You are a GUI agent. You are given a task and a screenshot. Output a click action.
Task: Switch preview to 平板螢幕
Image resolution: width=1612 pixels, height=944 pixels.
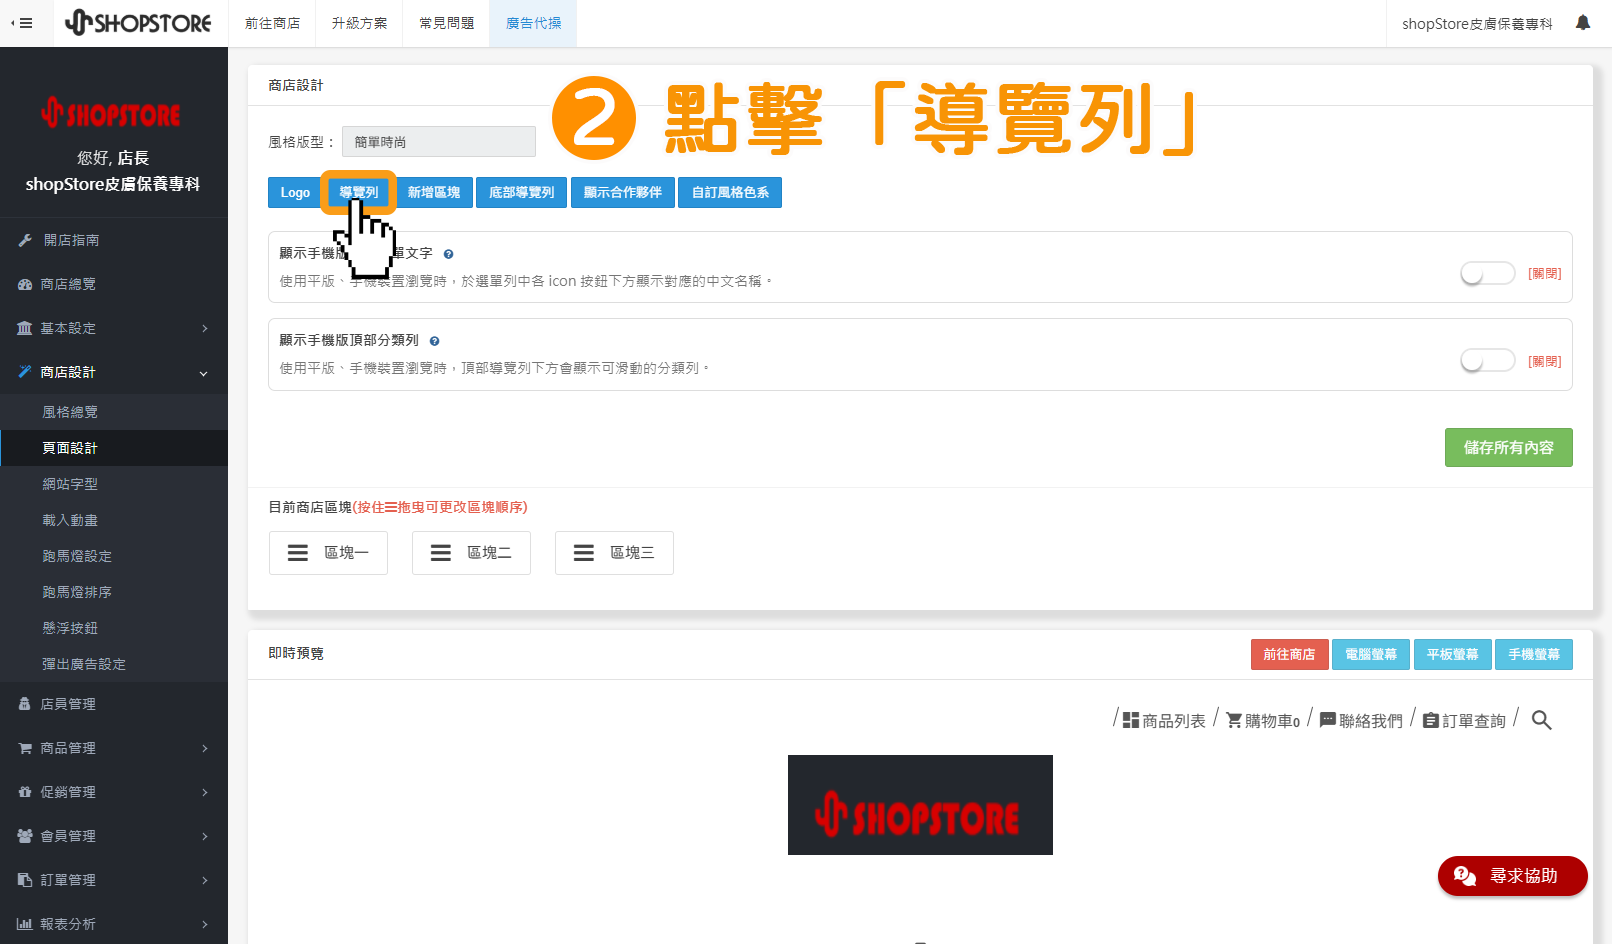pos(1452,654)
